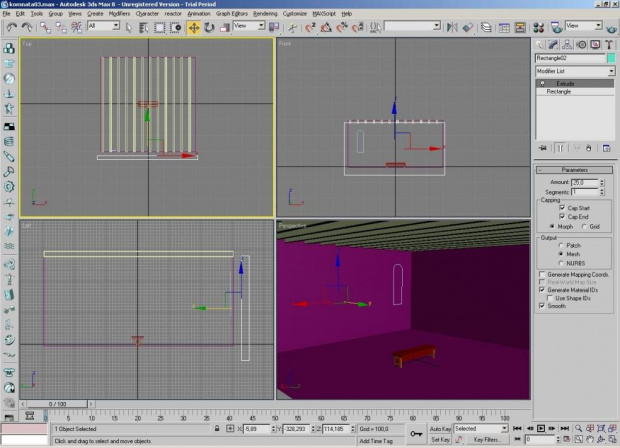Click the Mirror tool icon
Screen dimensions: 620x448
(452, 27)
